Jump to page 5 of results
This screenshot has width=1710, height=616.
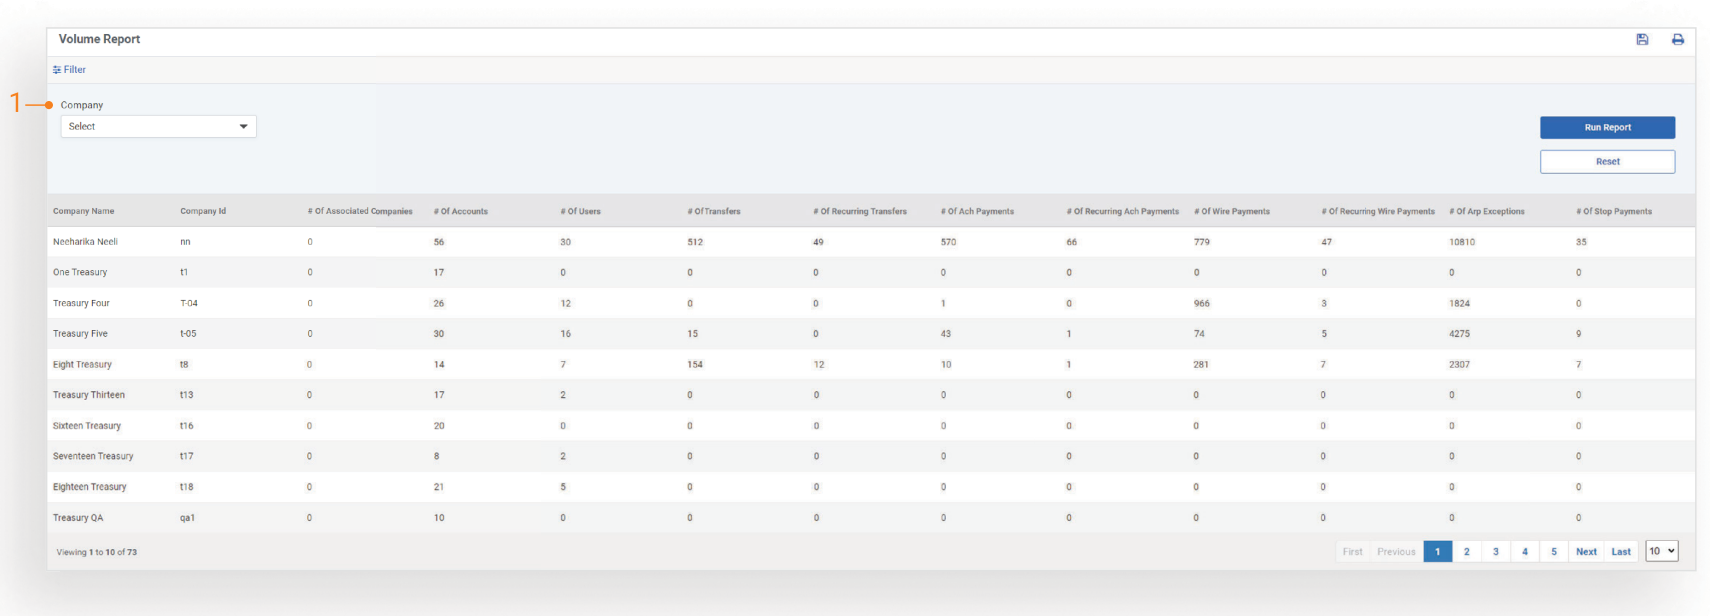coord(1554,552)
